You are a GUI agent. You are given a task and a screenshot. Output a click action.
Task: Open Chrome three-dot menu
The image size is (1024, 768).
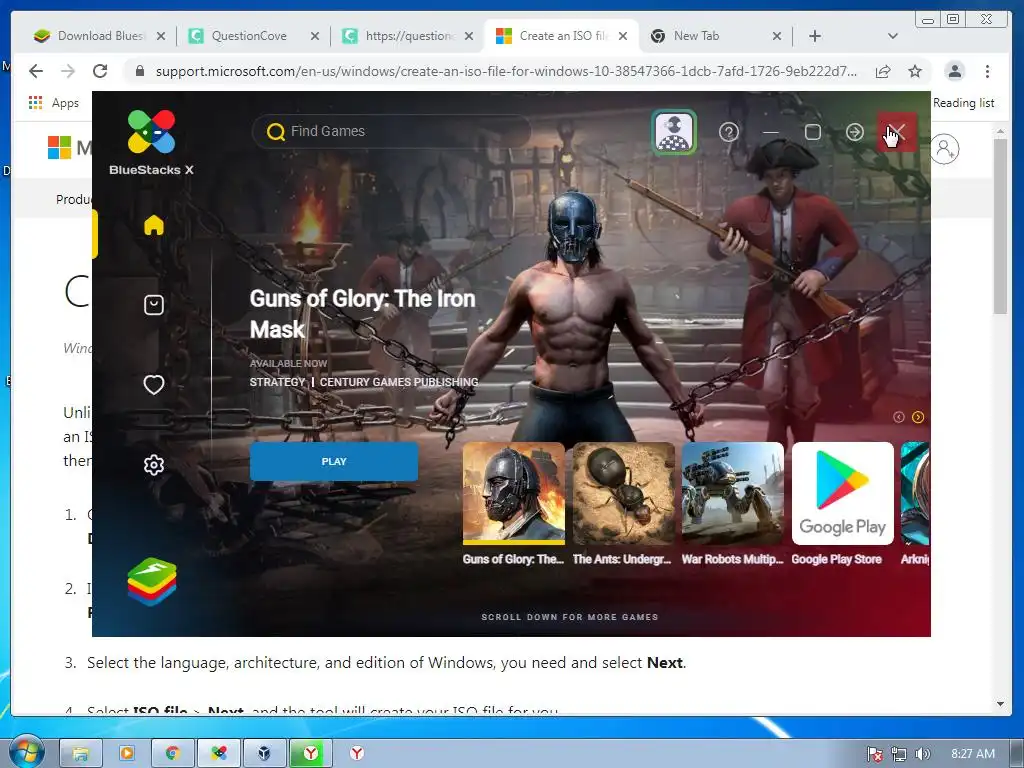tap(987, 71)
